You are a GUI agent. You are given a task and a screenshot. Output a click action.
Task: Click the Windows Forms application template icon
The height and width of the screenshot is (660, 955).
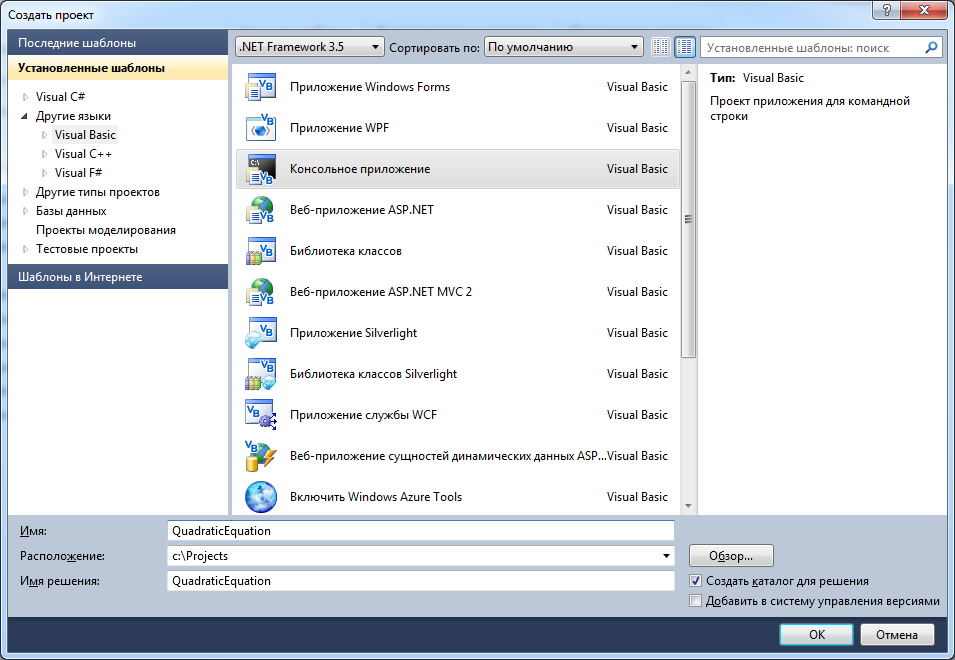click(261, 87)
